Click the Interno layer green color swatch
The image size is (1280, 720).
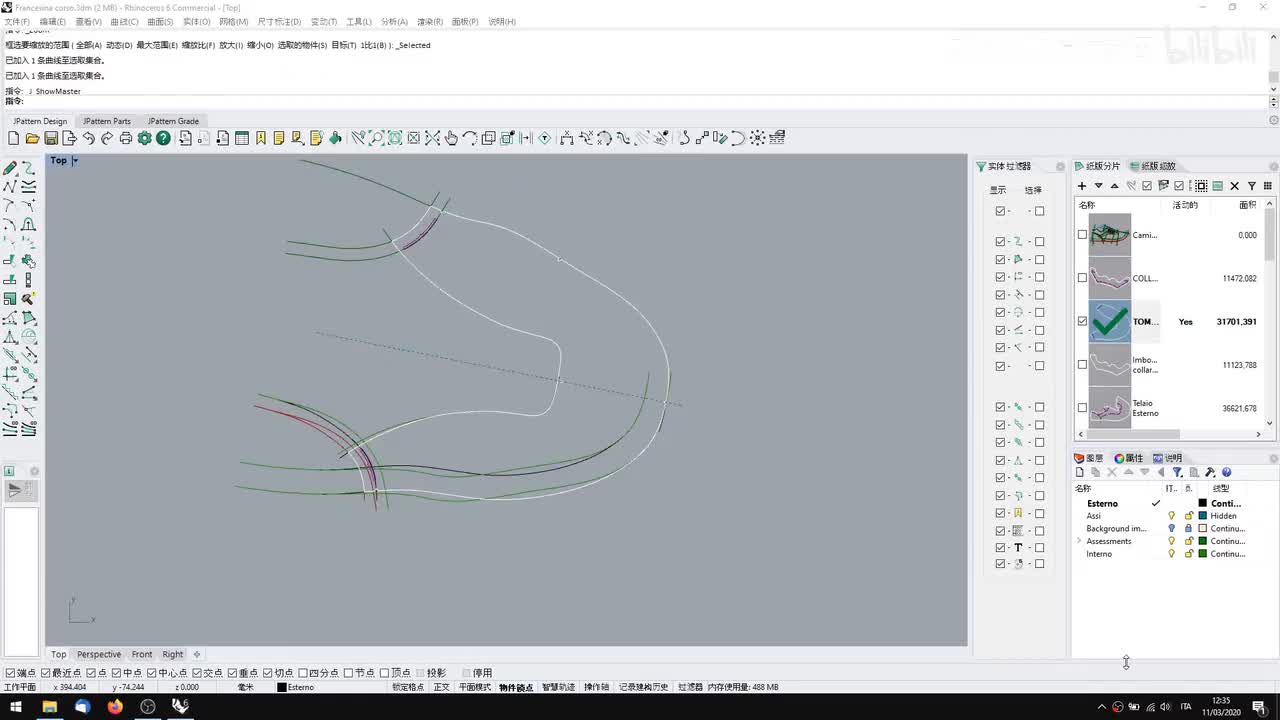[x=1203, y=554]
